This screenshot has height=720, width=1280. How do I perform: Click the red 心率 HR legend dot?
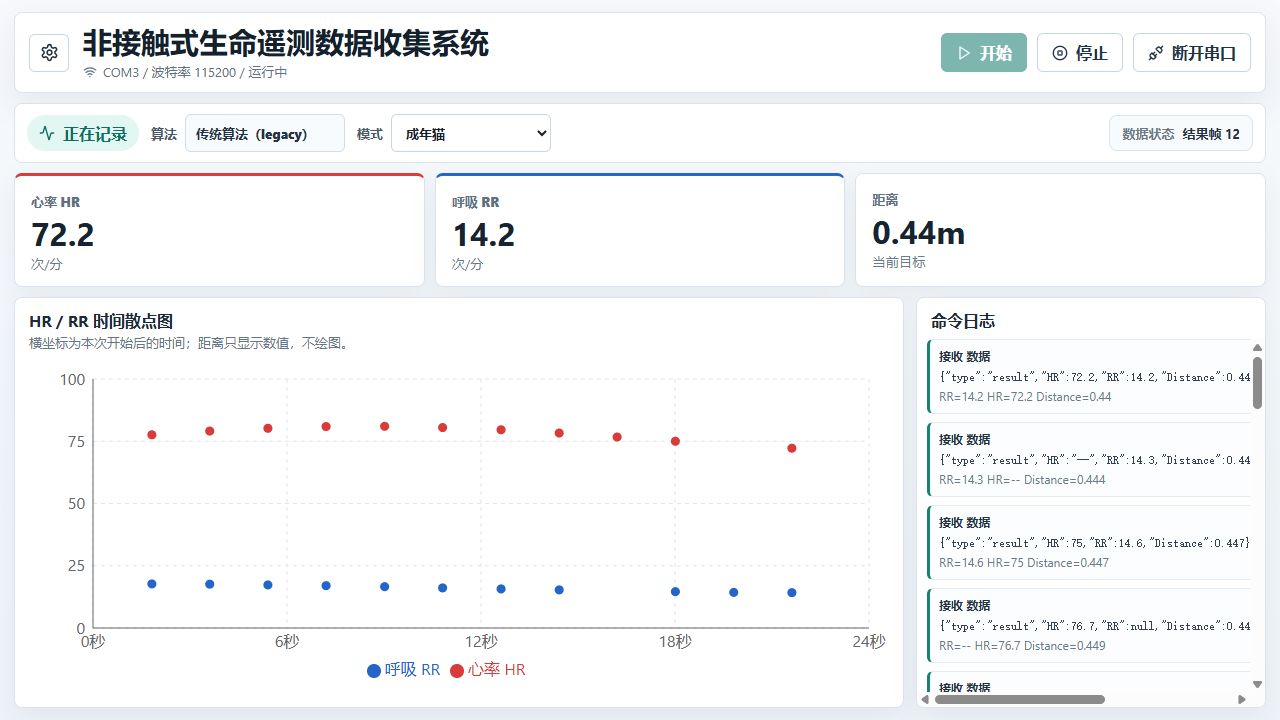pos(457,671)
